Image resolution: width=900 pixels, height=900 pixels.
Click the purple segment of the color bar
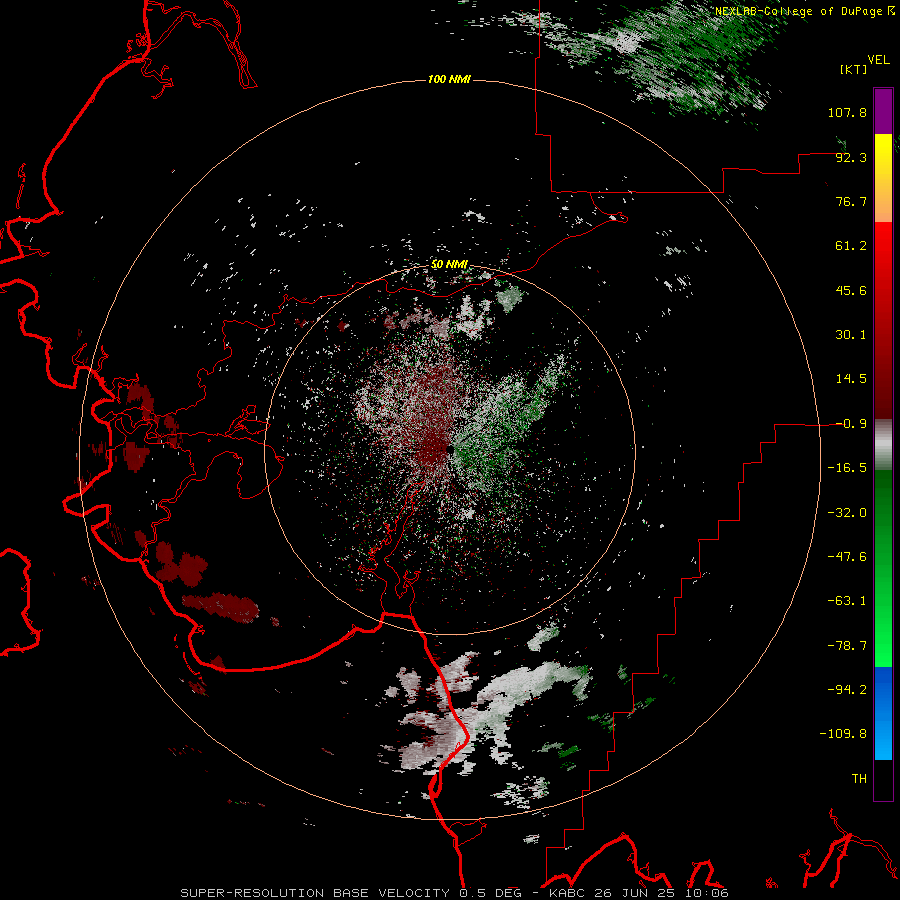(883, 112)
